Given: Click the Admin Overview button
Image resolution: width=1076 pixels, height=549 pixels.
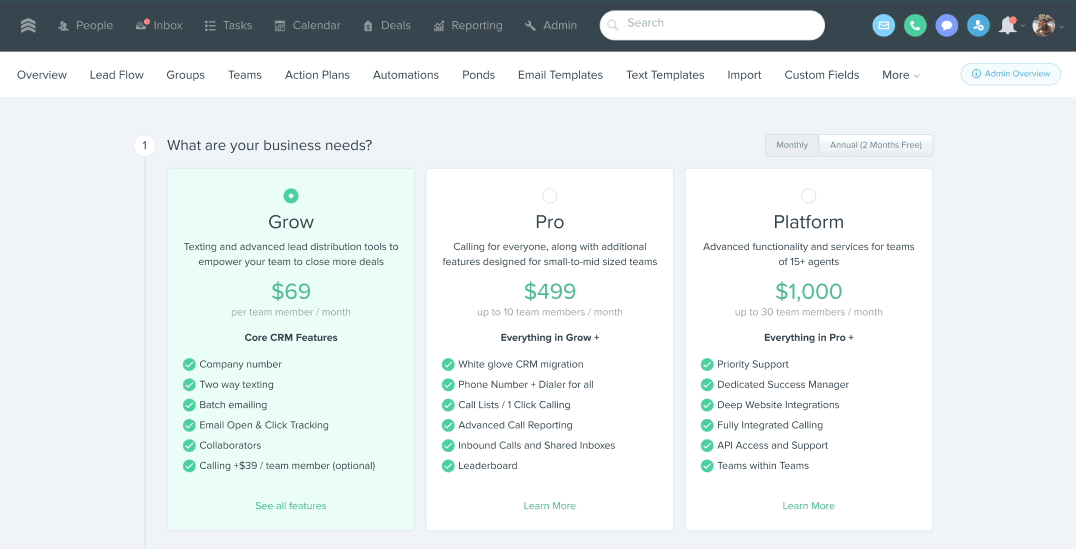Looking at the screenshot, I should [x=1010, y=74].
